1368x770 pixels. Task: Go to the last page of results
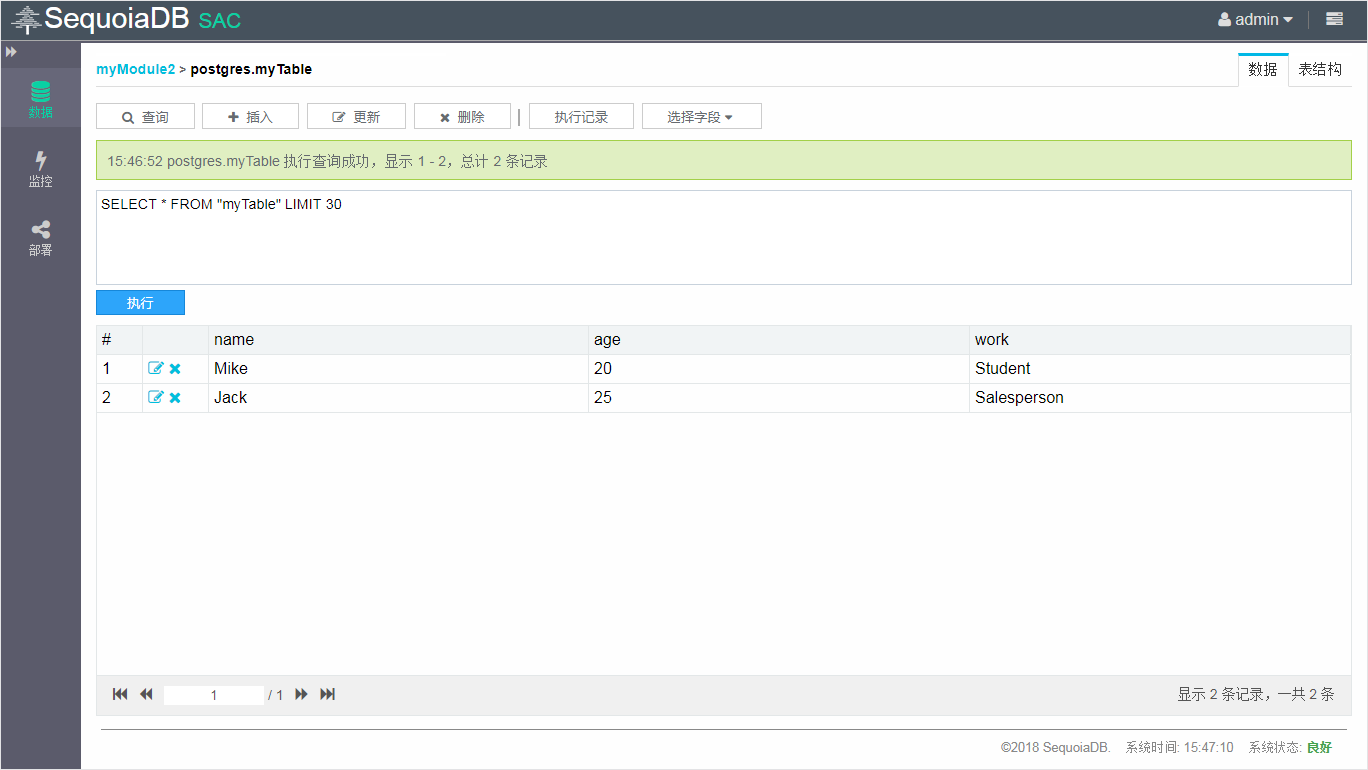[327, 694]
